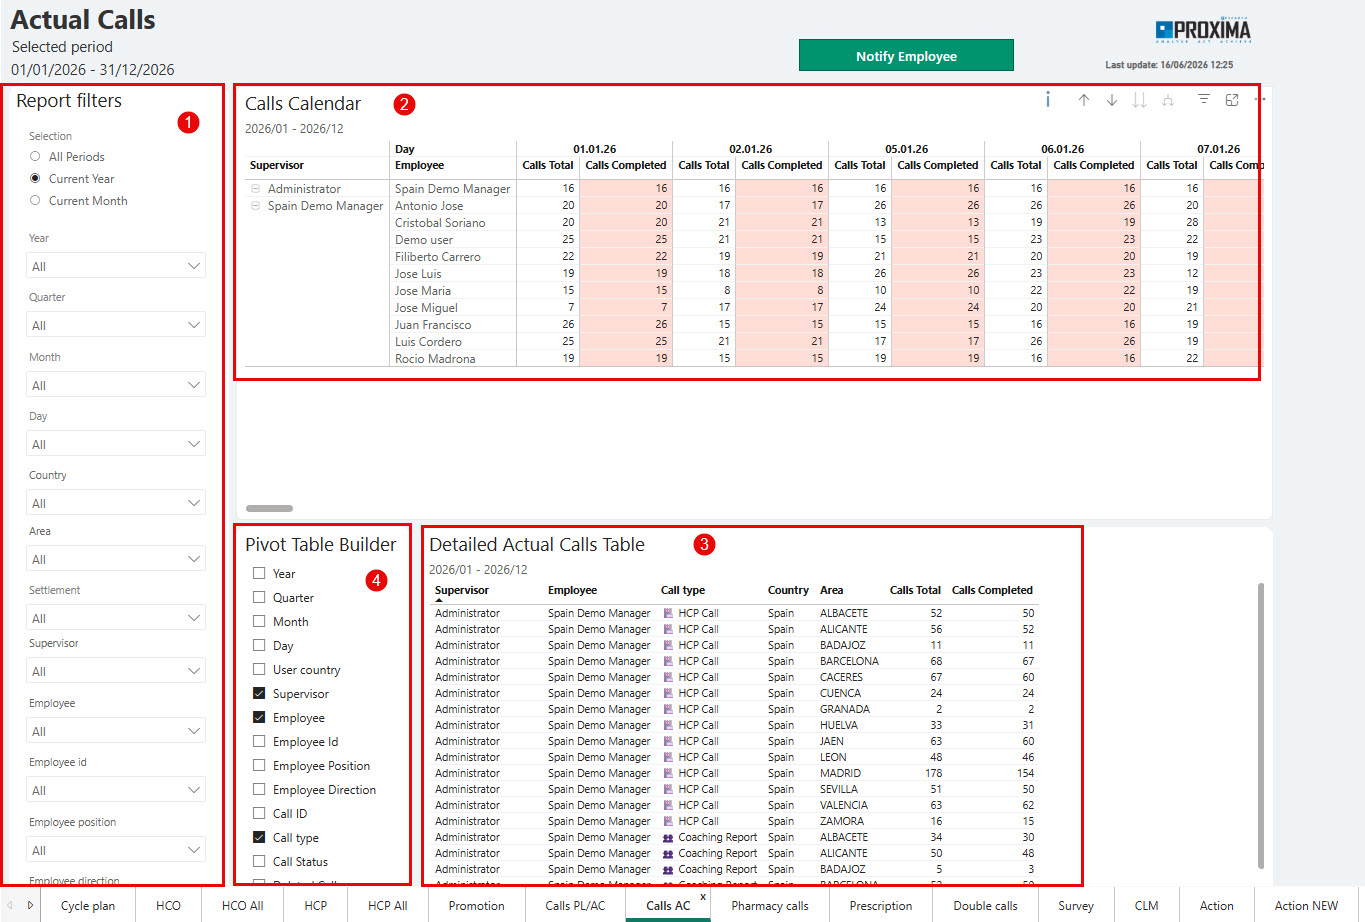
Task: Click go to next level double-arrow icon
Action: [x=1139, y=100]
